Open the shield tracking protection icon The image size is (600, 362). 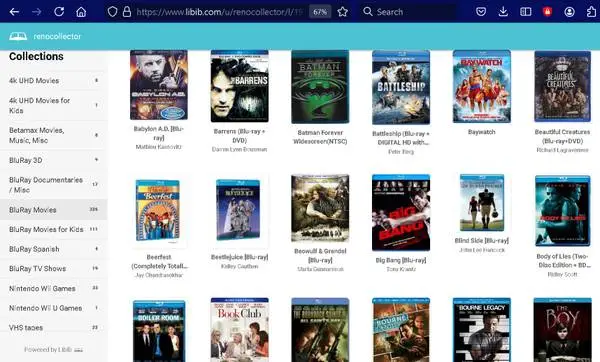click(112, 12)
